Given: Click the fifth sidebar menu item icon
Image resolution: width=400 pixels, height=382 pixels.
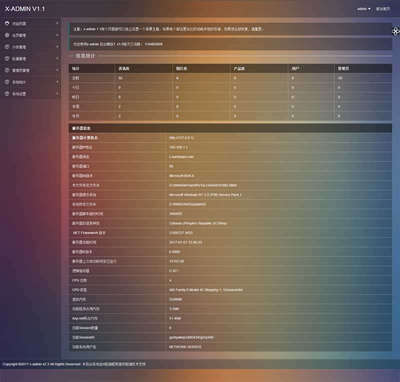Looking at the screenshot, I should click(x=7, y=70).
